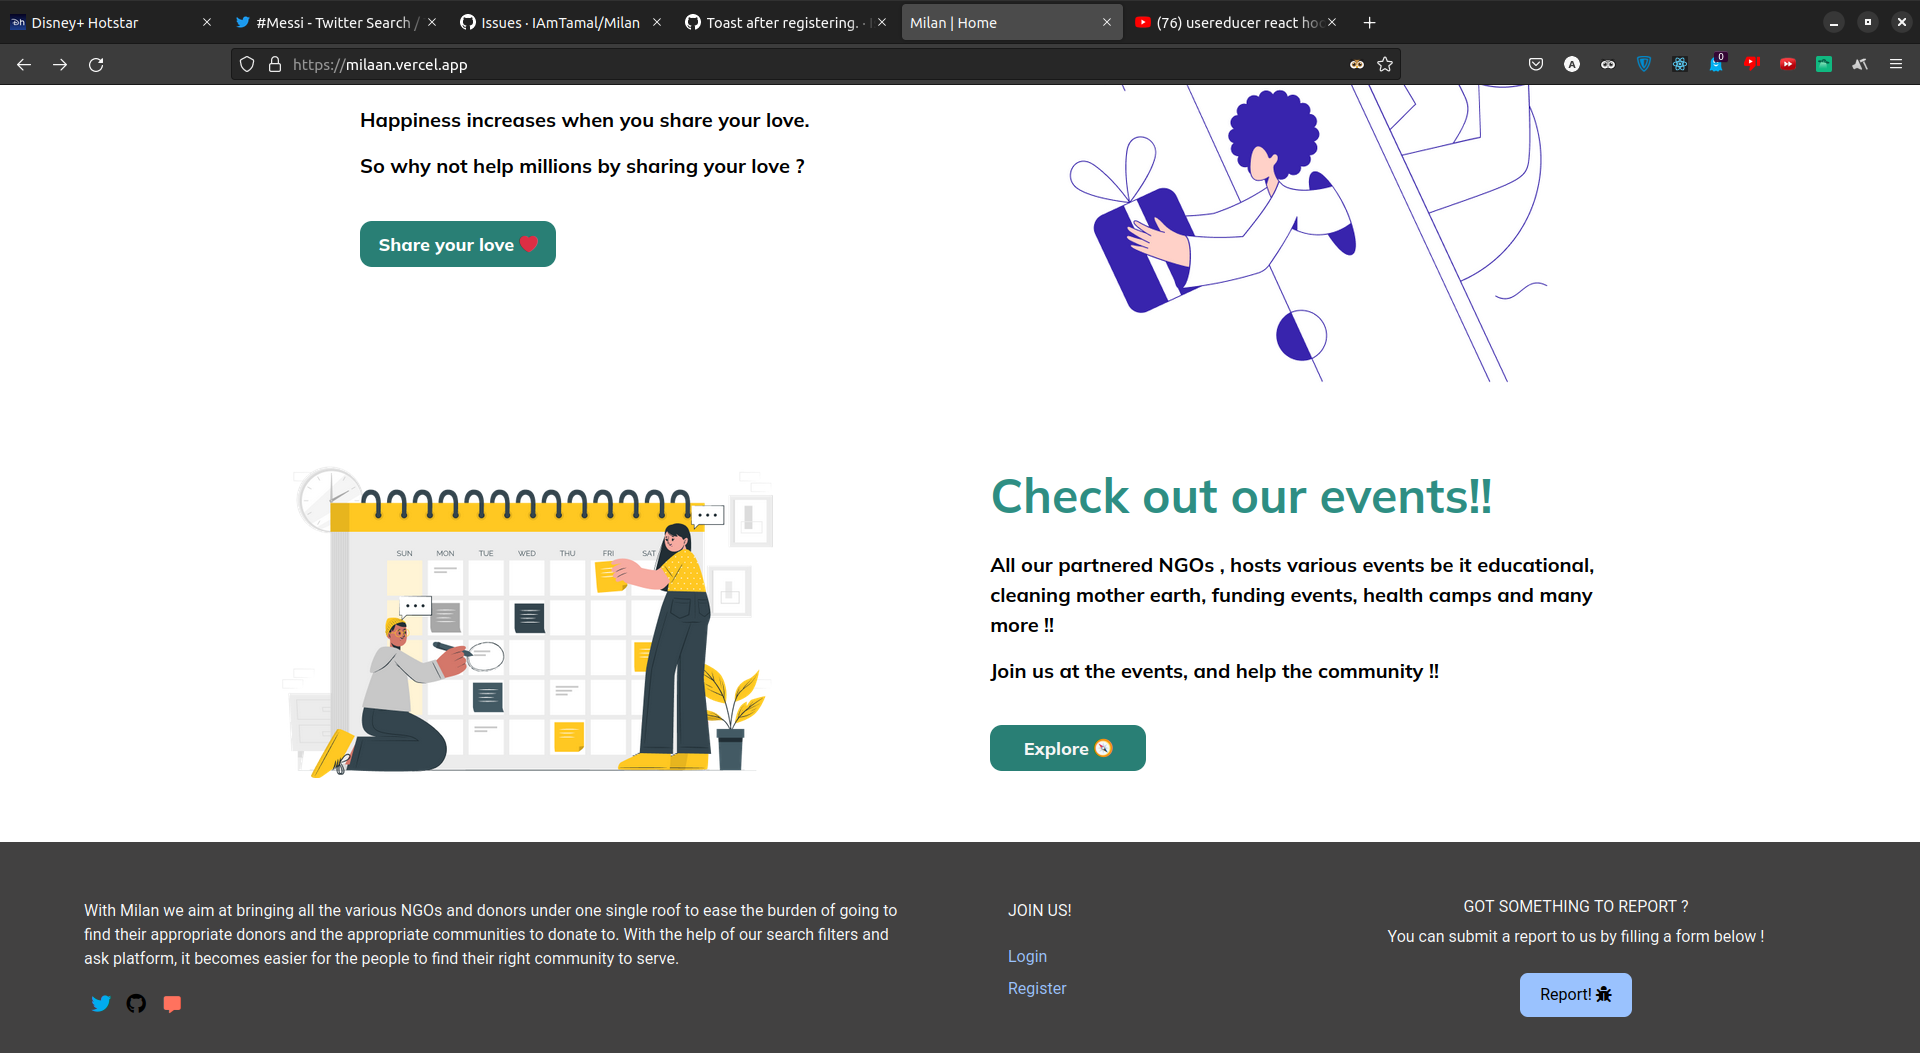Open the blue shield VPN extension
1920x1053 pixels.
click(1643, 64)
